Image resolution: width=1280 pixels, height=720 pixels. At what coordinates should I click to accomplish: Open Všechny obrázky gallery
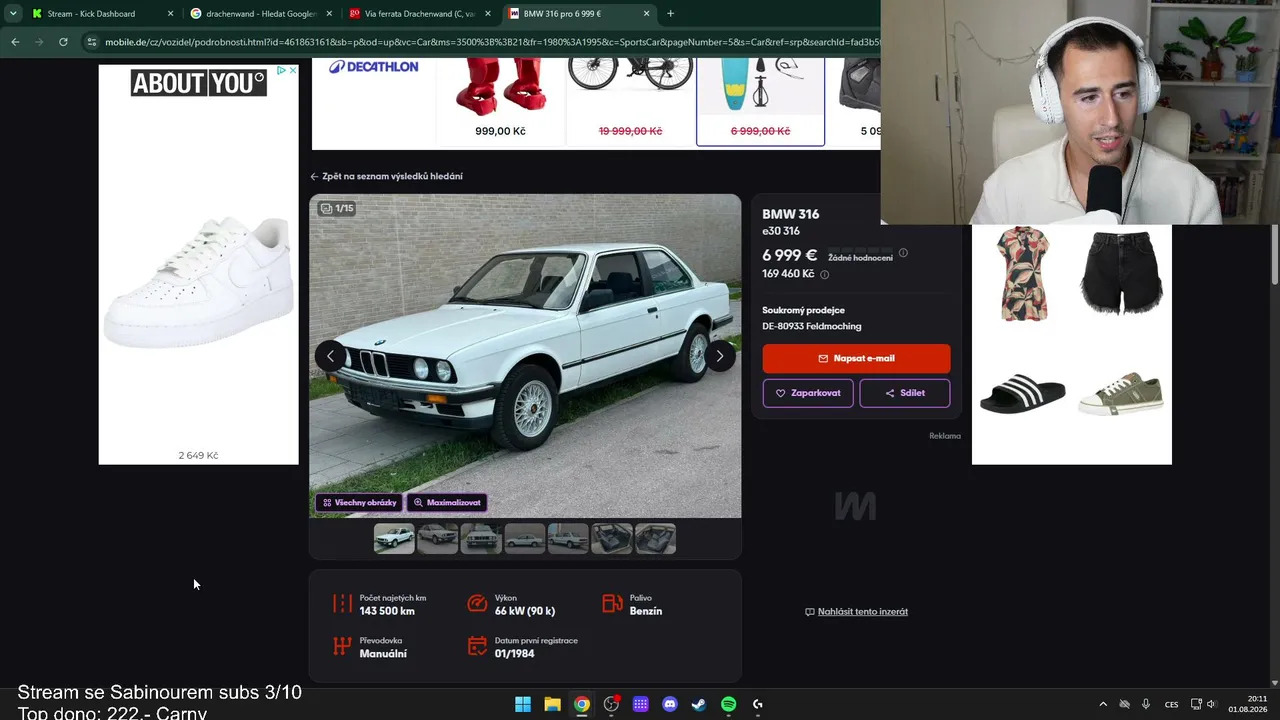click(360, 503)
